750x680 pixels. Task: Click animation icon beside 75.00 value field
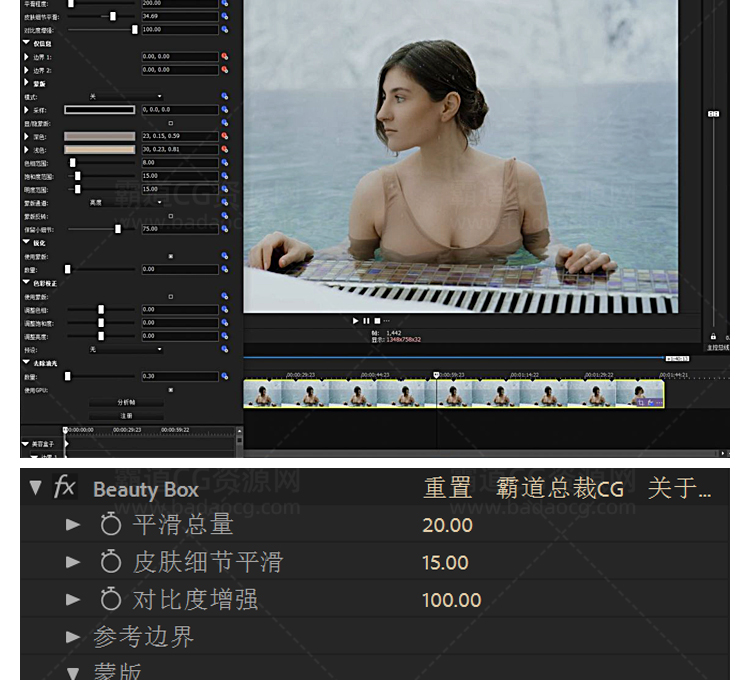[x=224, y=229]
